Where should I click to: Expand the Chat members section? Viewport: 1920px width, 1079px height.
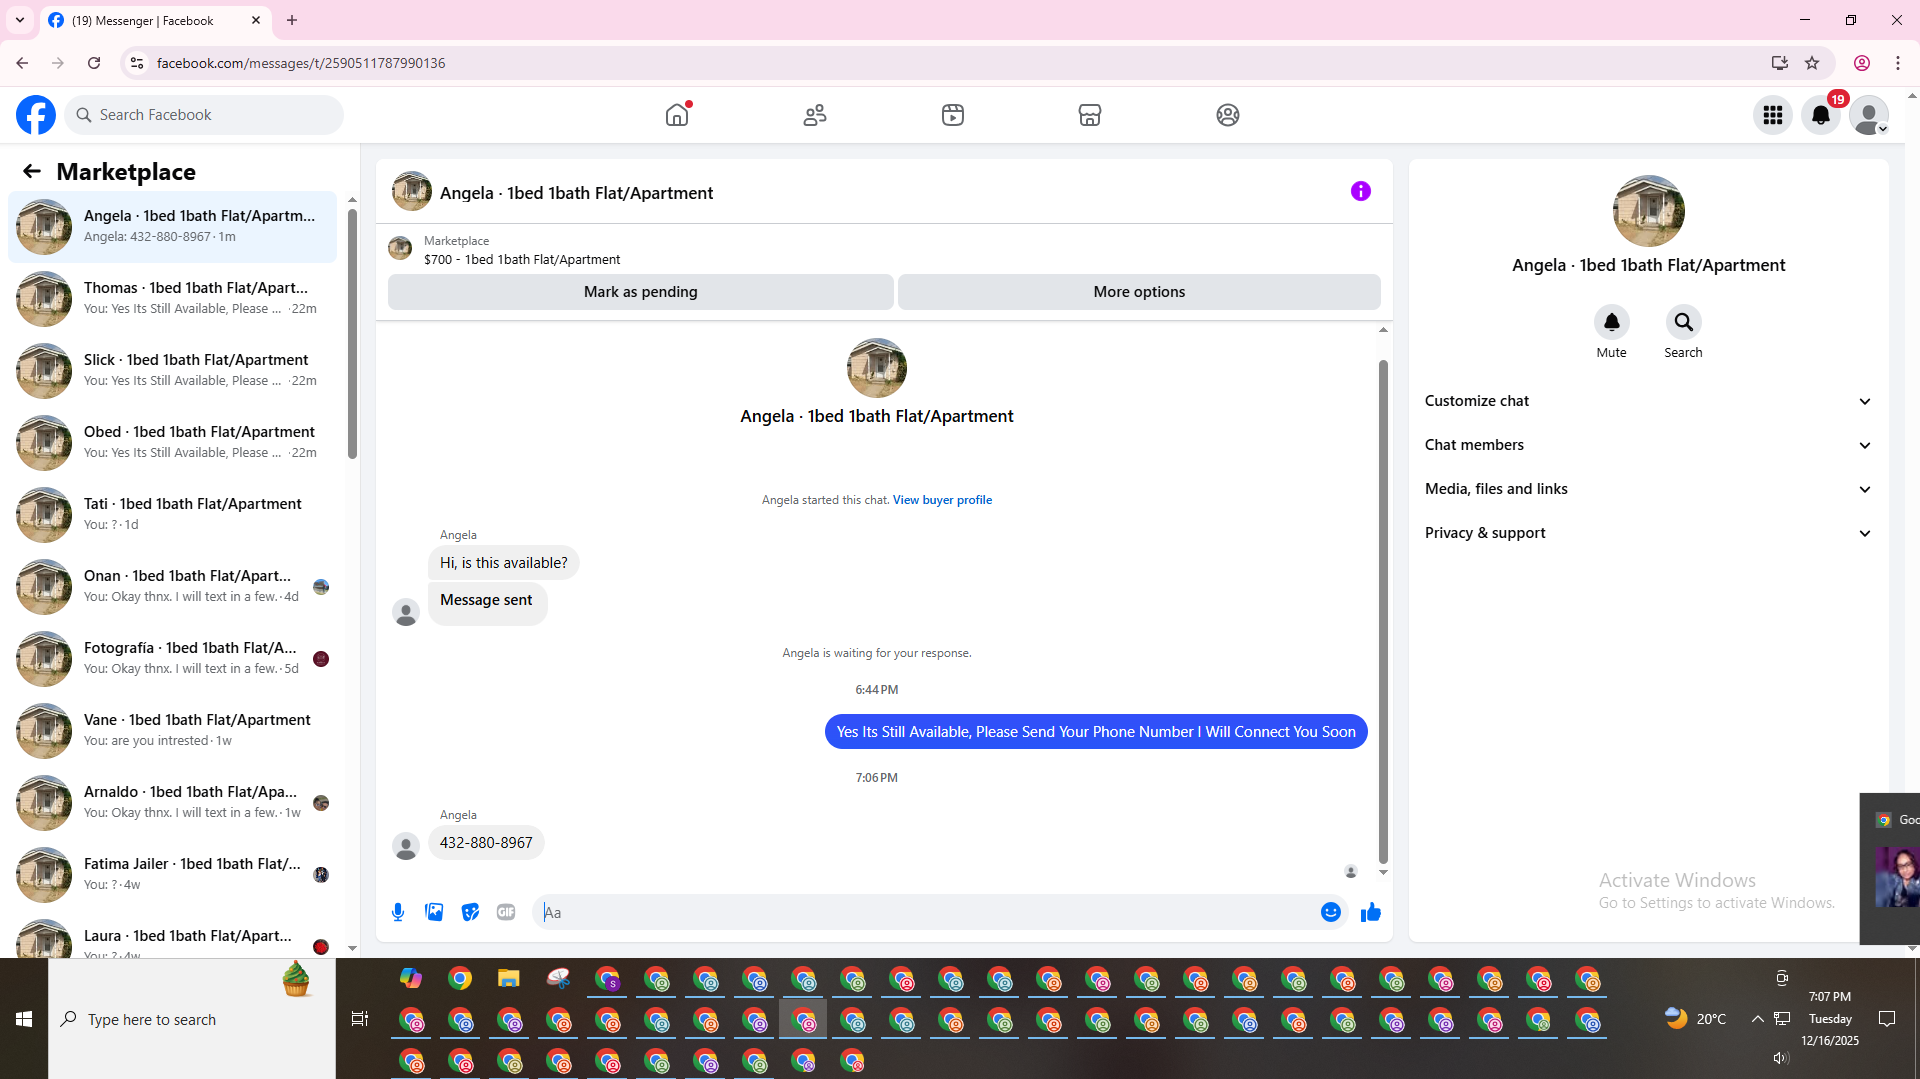(x=1649, y=445)
